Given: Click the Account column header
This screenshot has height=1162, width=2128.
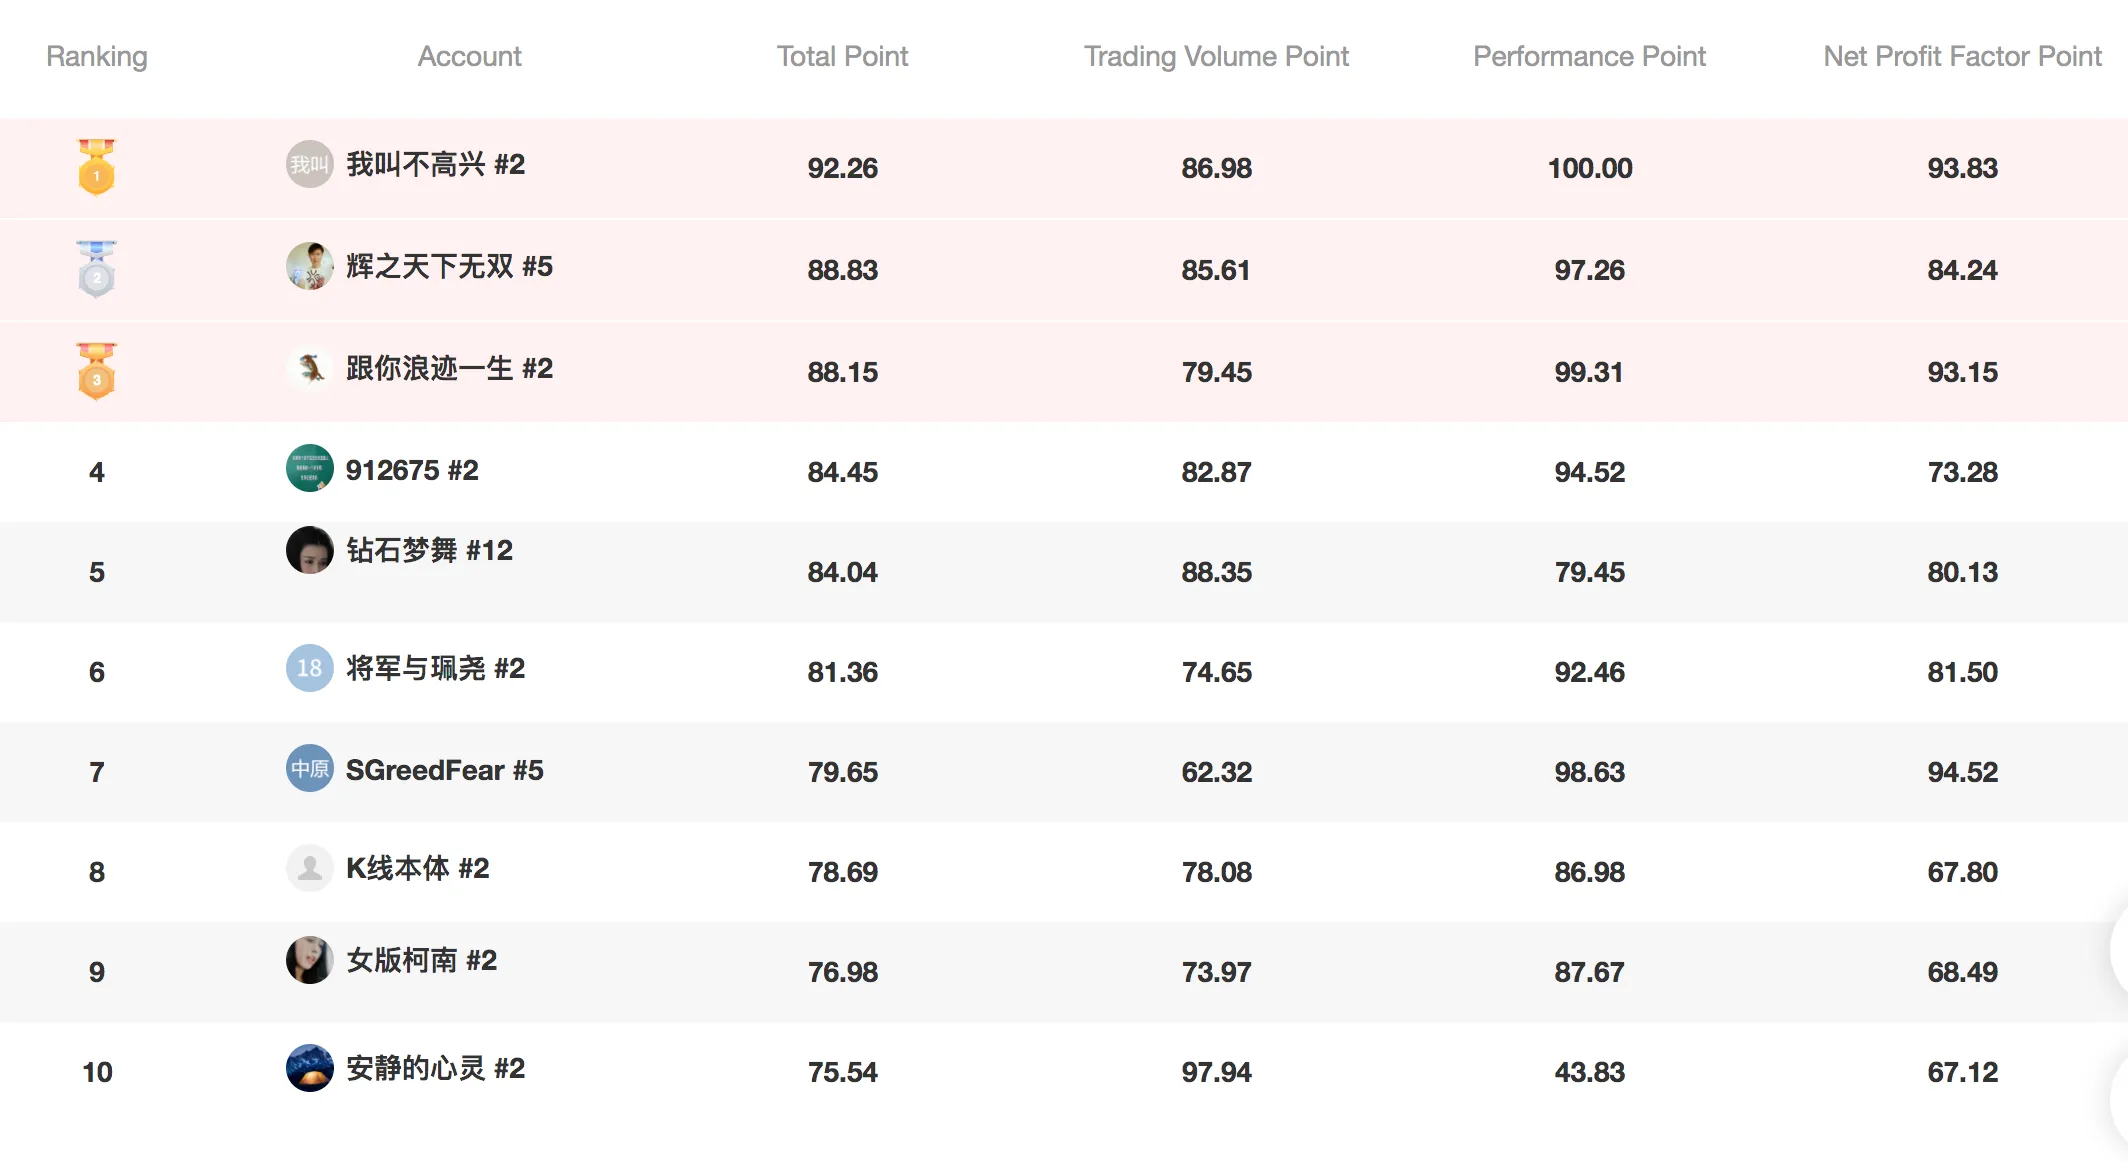Looking at the screenshot, I should pos(469,57).
